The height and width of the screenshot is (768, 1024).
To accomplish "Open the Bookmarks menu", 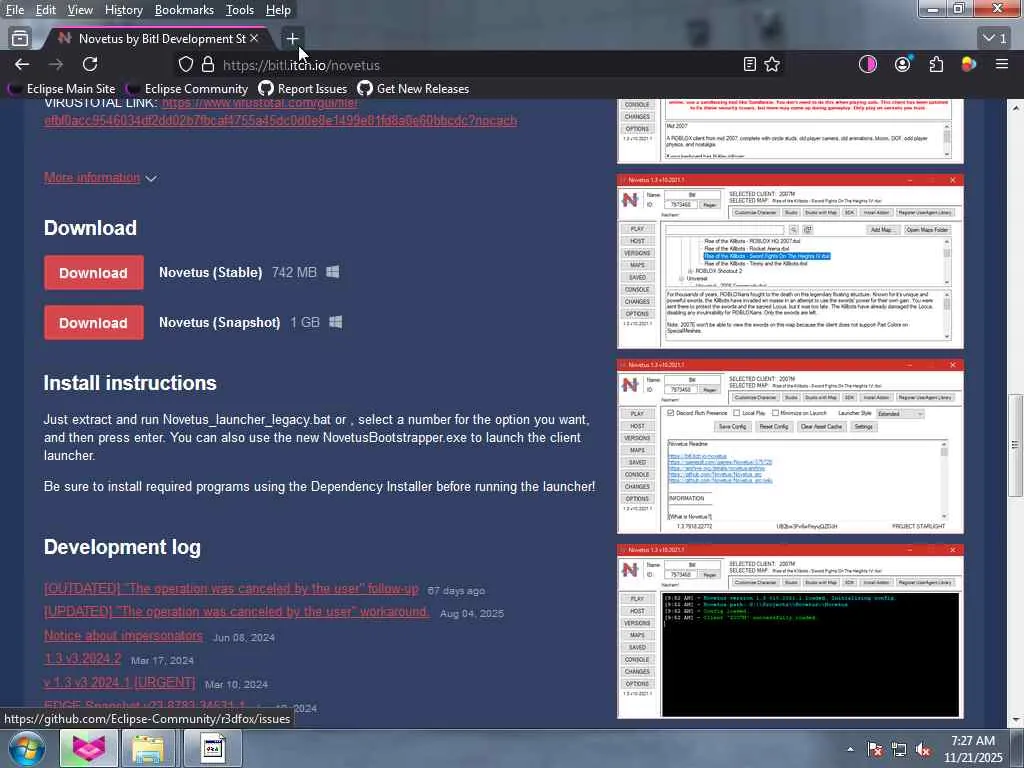I will (x=184, y=10).
